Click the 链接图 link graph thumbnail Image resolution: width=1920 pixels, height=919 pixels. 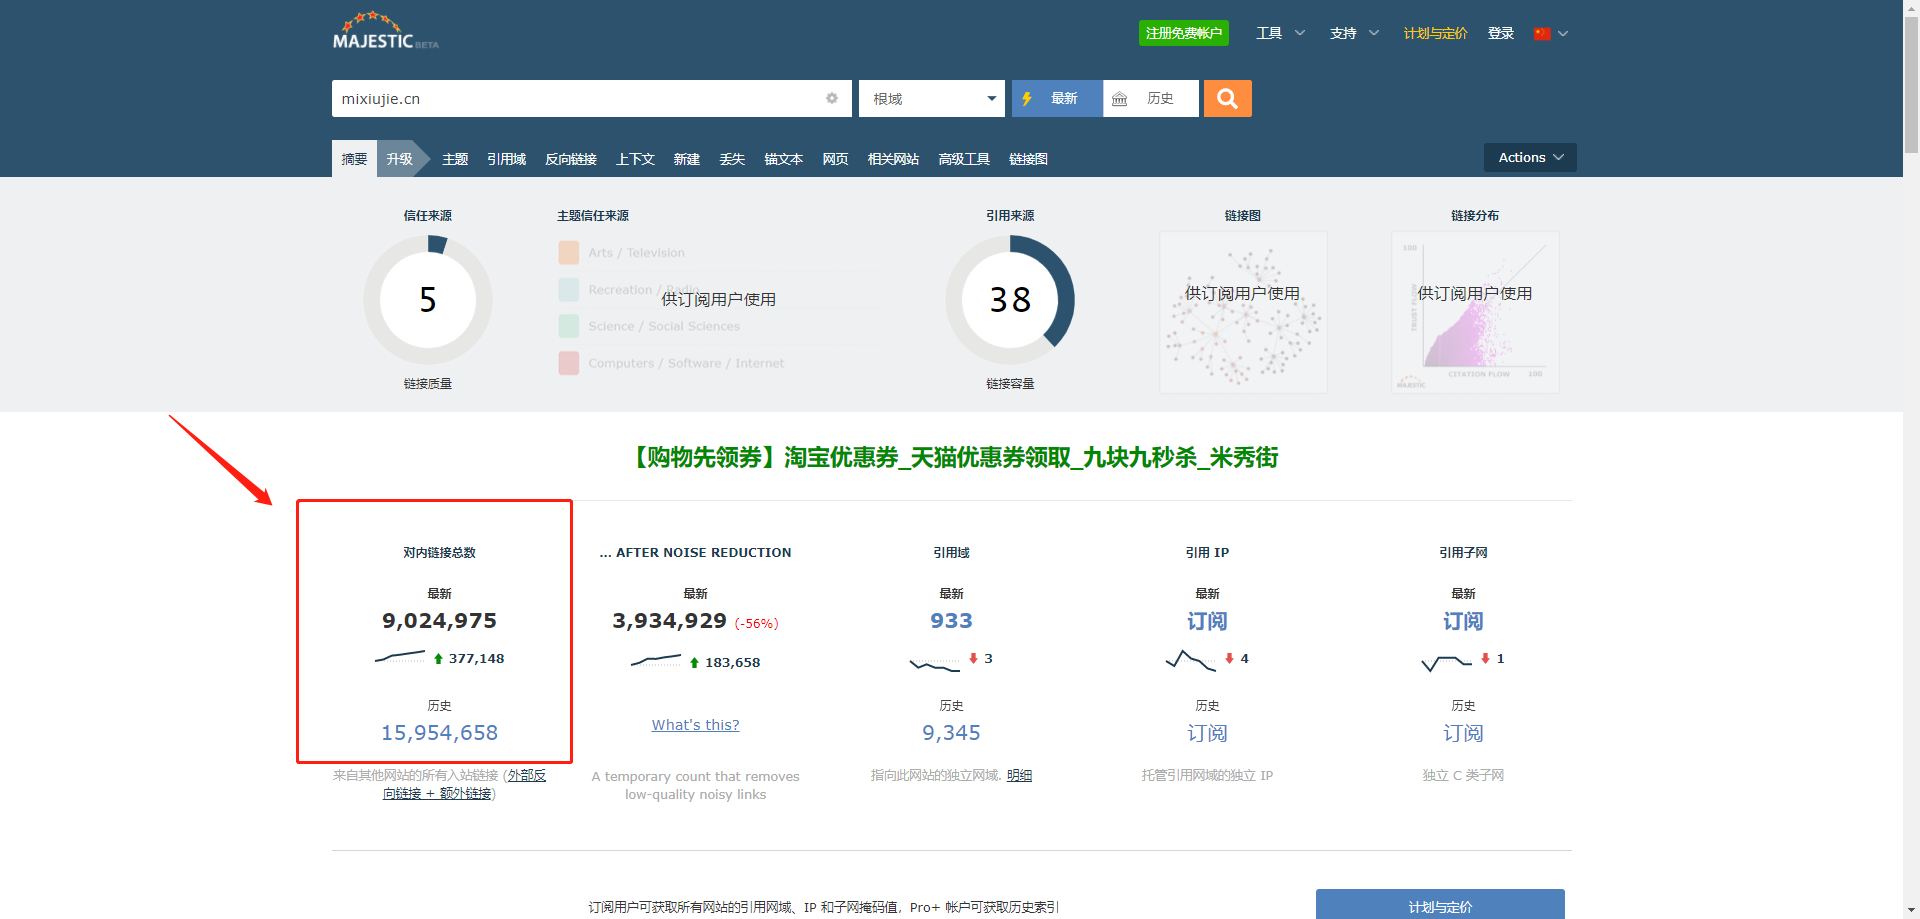pos(1243,312)
